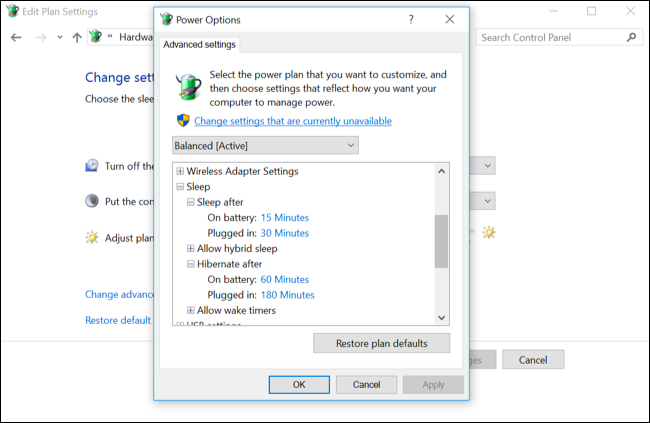The image size is (650, 423).
Task: Click the monitor icon beside Turn off the display
Action: [x=92, y=165]
